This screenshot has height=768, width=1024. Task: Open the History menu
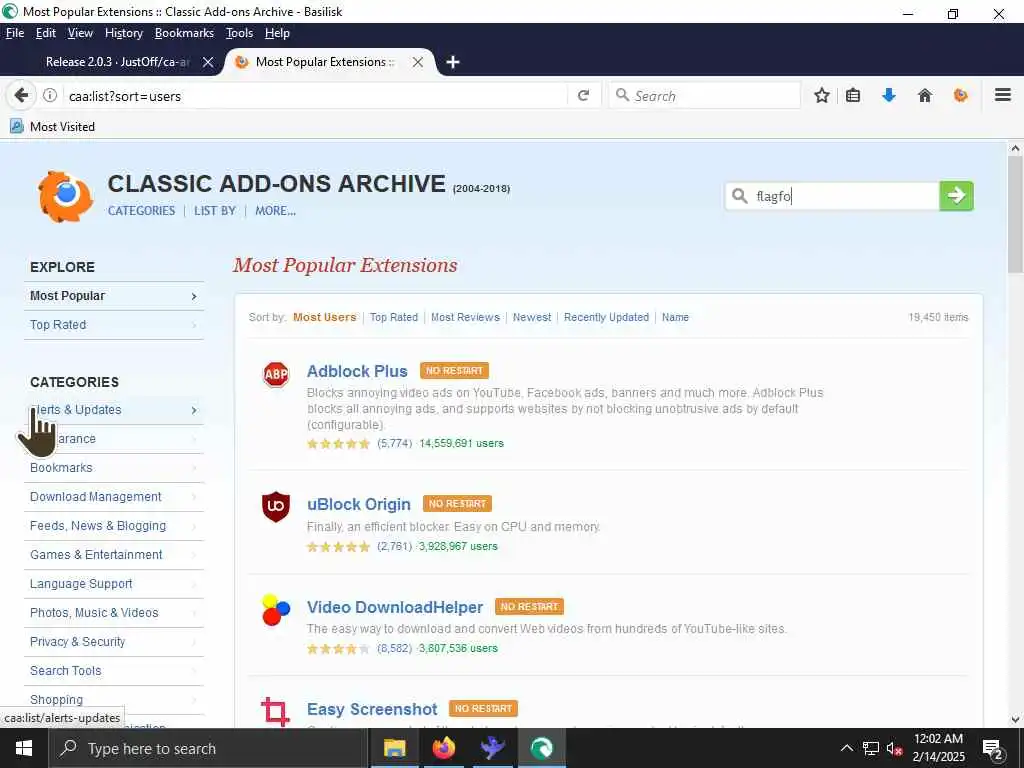123,33
